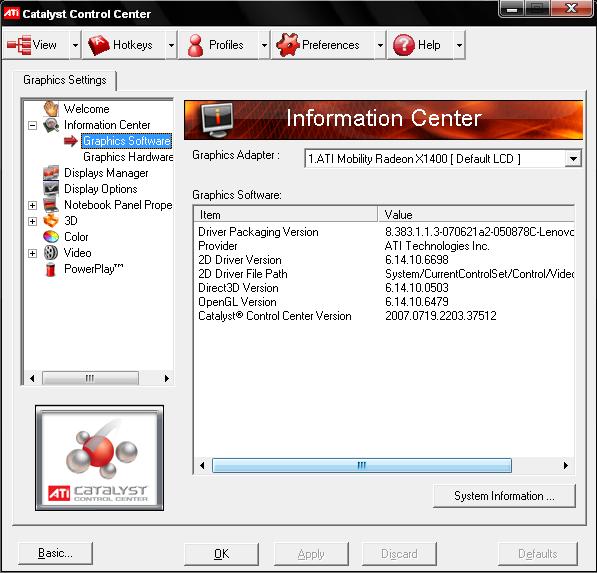
Task: Click the Discard button
Action: point(399,554)
